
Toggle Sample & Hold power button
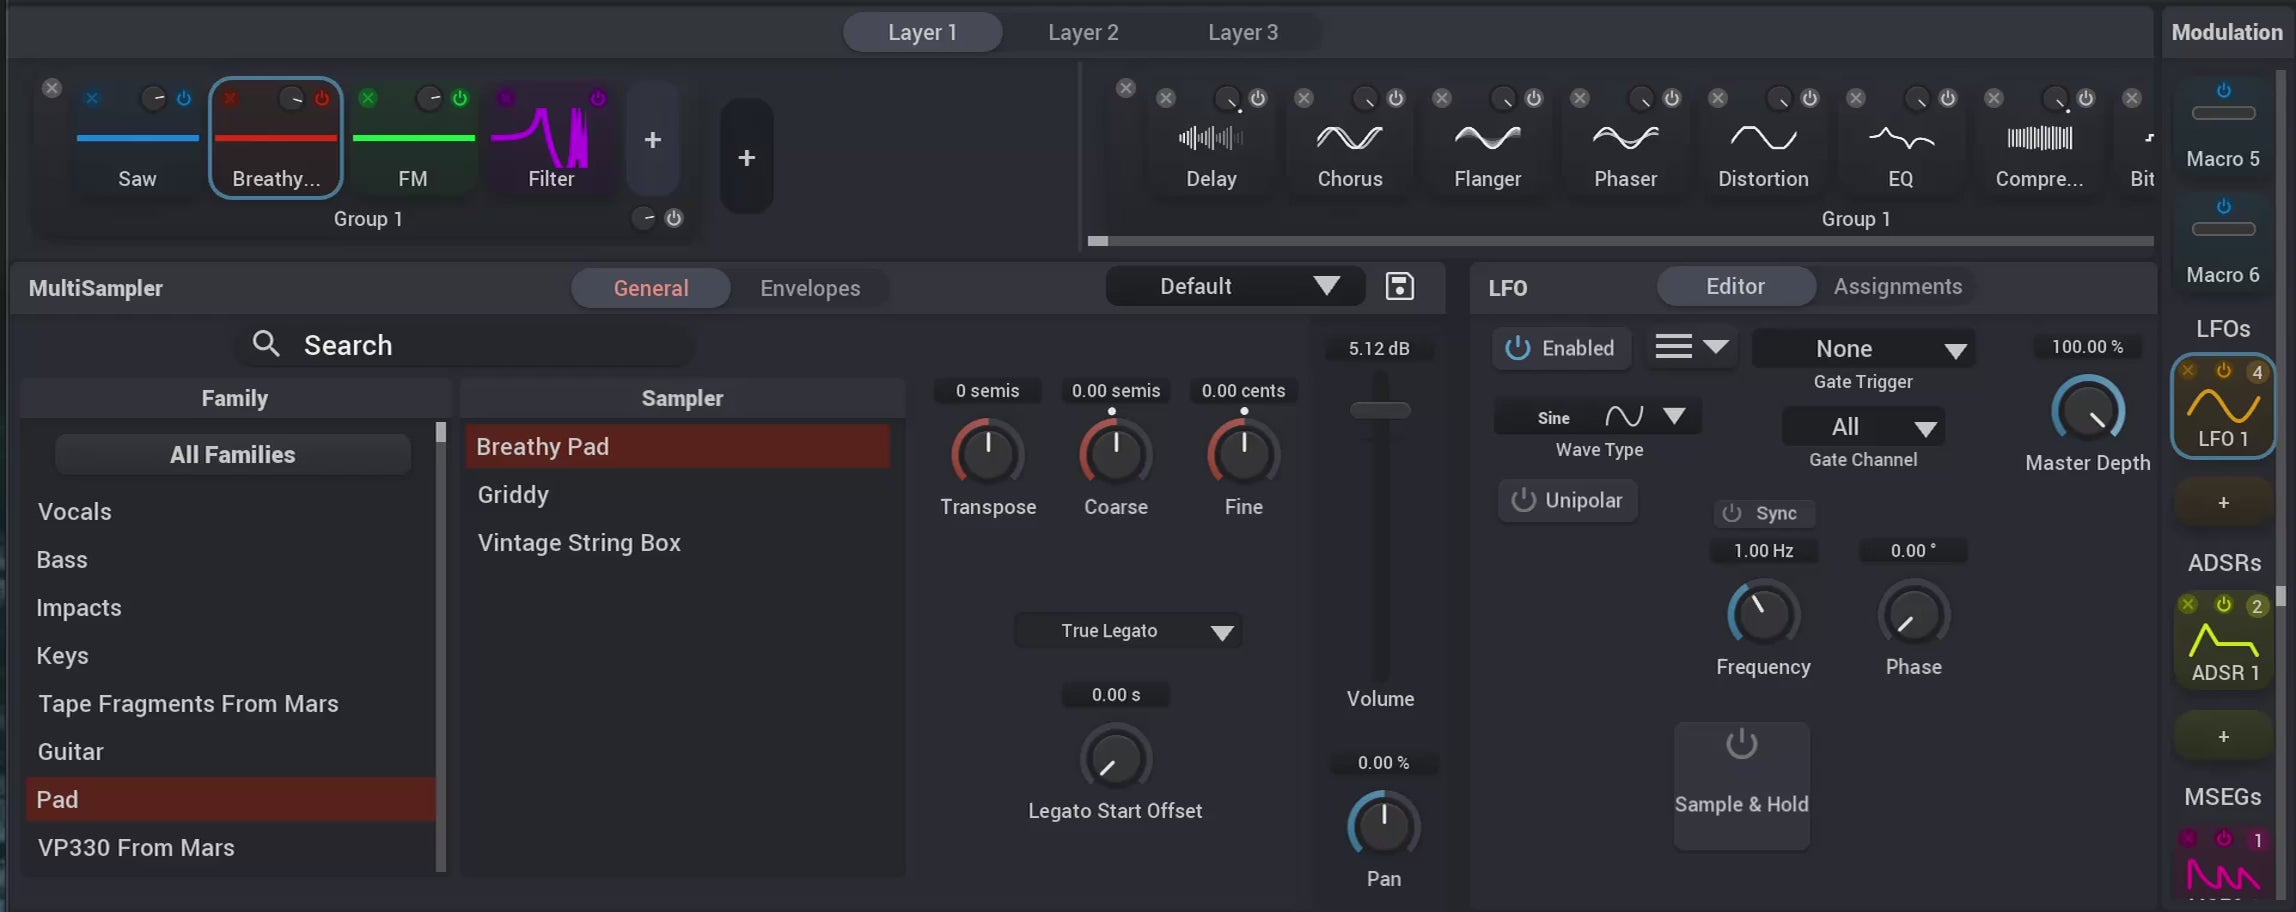click(1741, 744)
